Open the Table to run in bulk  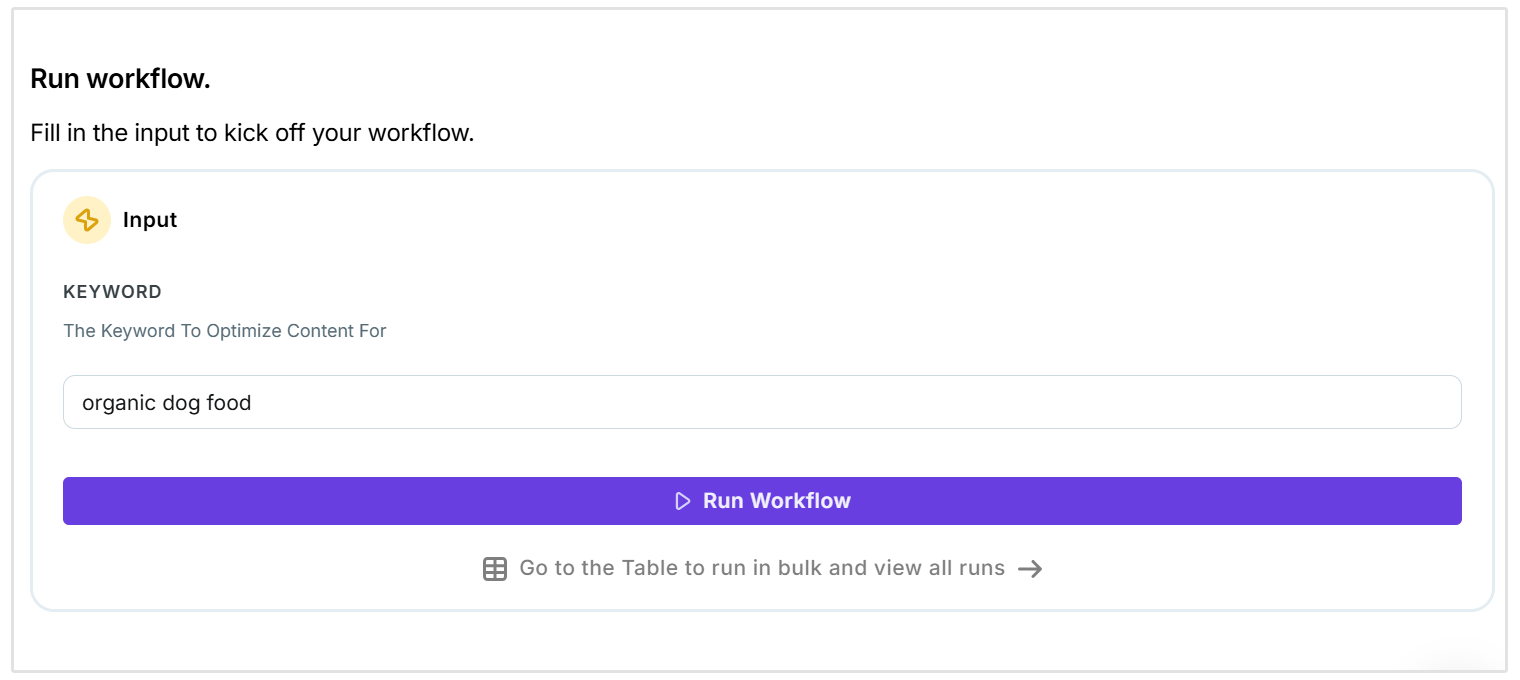[x=760, y=567]
